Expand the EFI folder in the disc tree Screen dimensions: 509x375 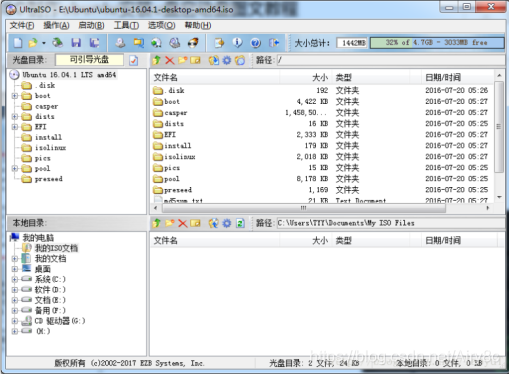pyautogui.click(x=15, y=127)
